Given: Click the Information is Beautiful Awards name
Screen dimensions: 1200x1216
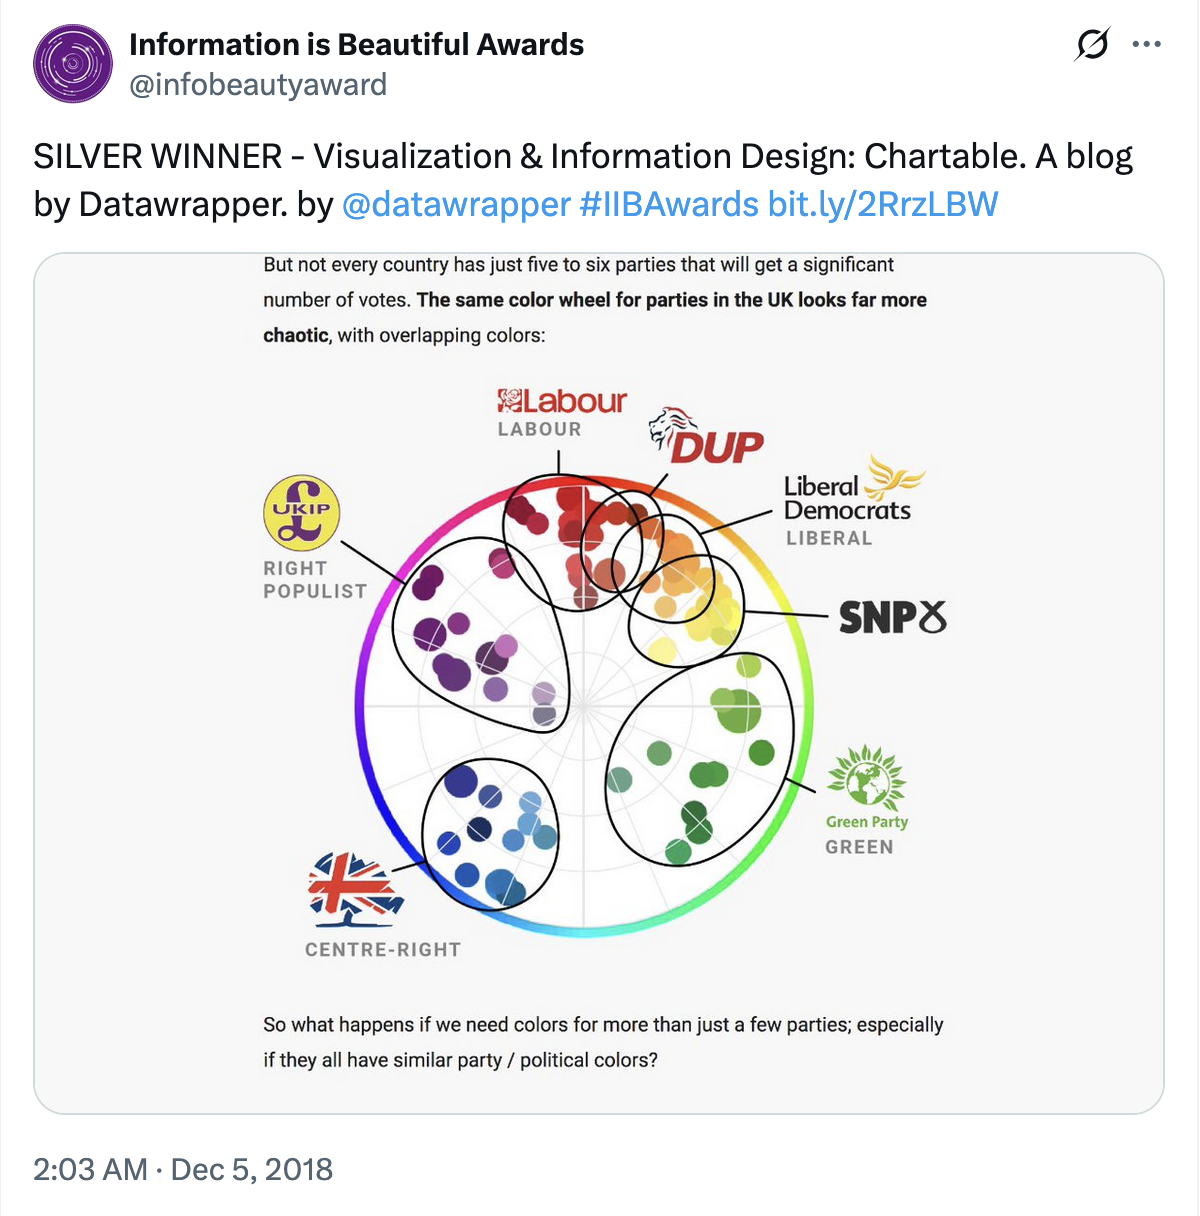Looking at the screenshot, I should click(356, 45).
